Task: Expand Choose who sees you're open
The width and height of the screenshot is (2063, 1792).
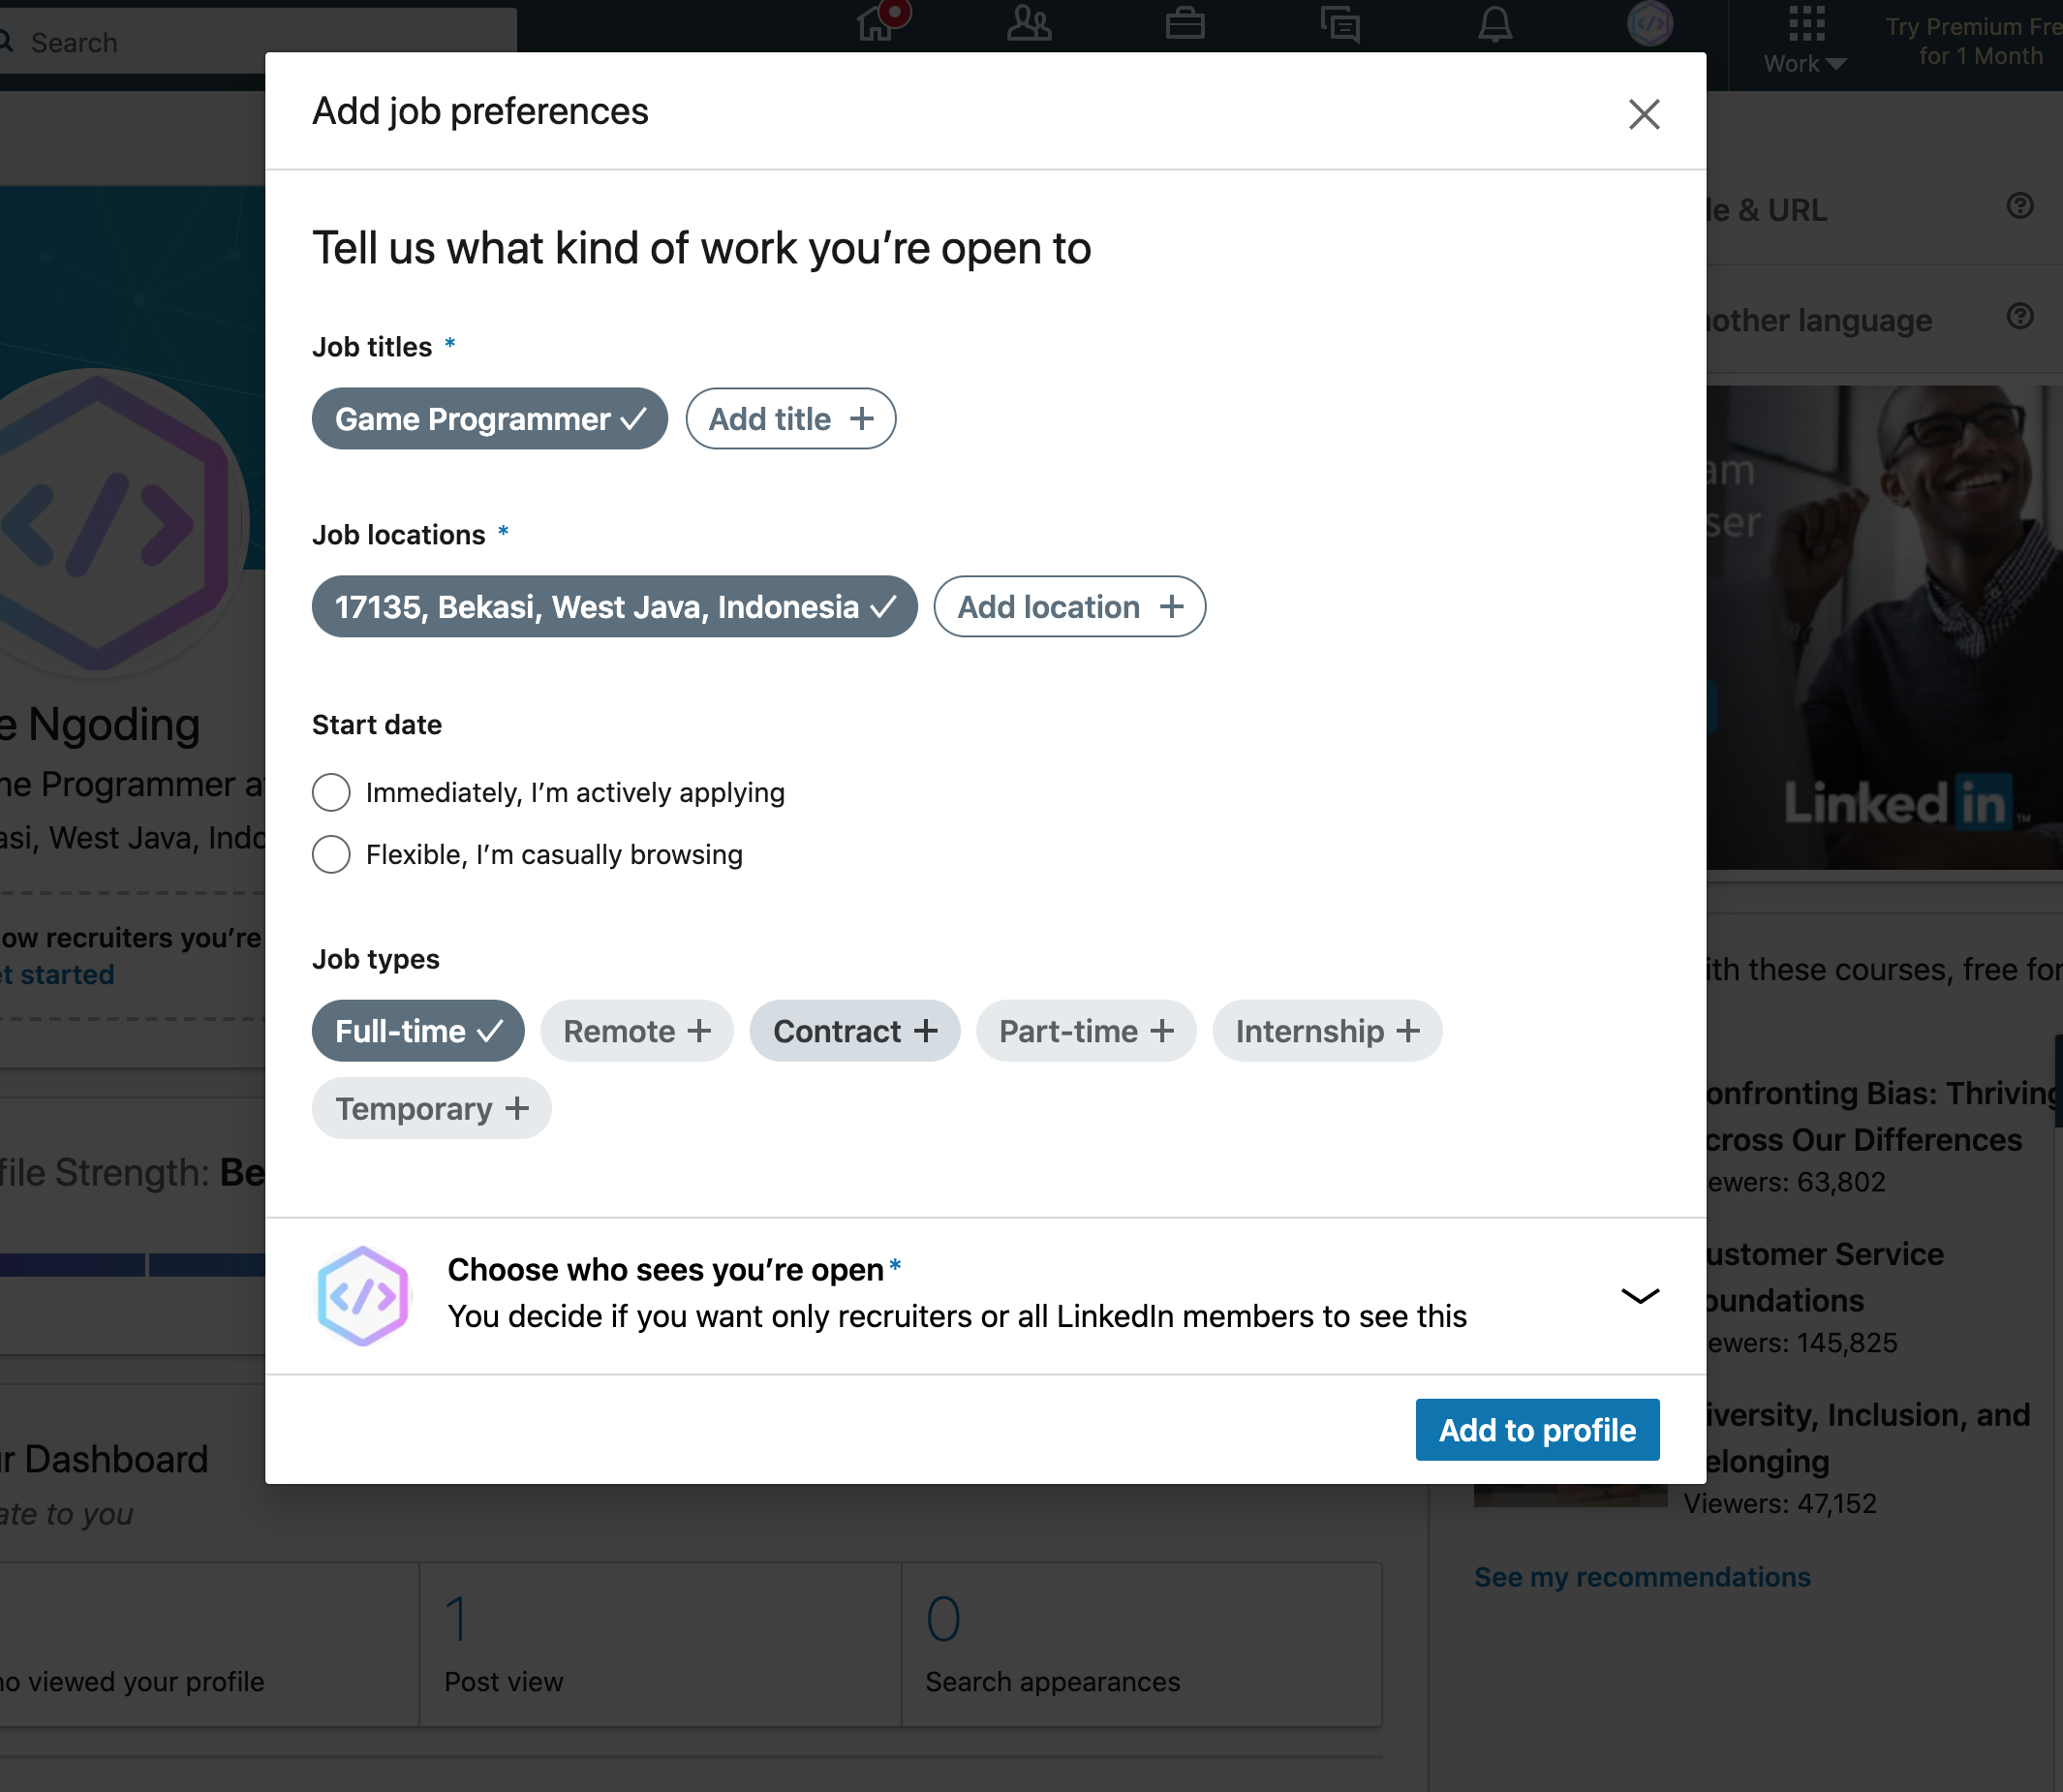Action: coord(1639,1296)
